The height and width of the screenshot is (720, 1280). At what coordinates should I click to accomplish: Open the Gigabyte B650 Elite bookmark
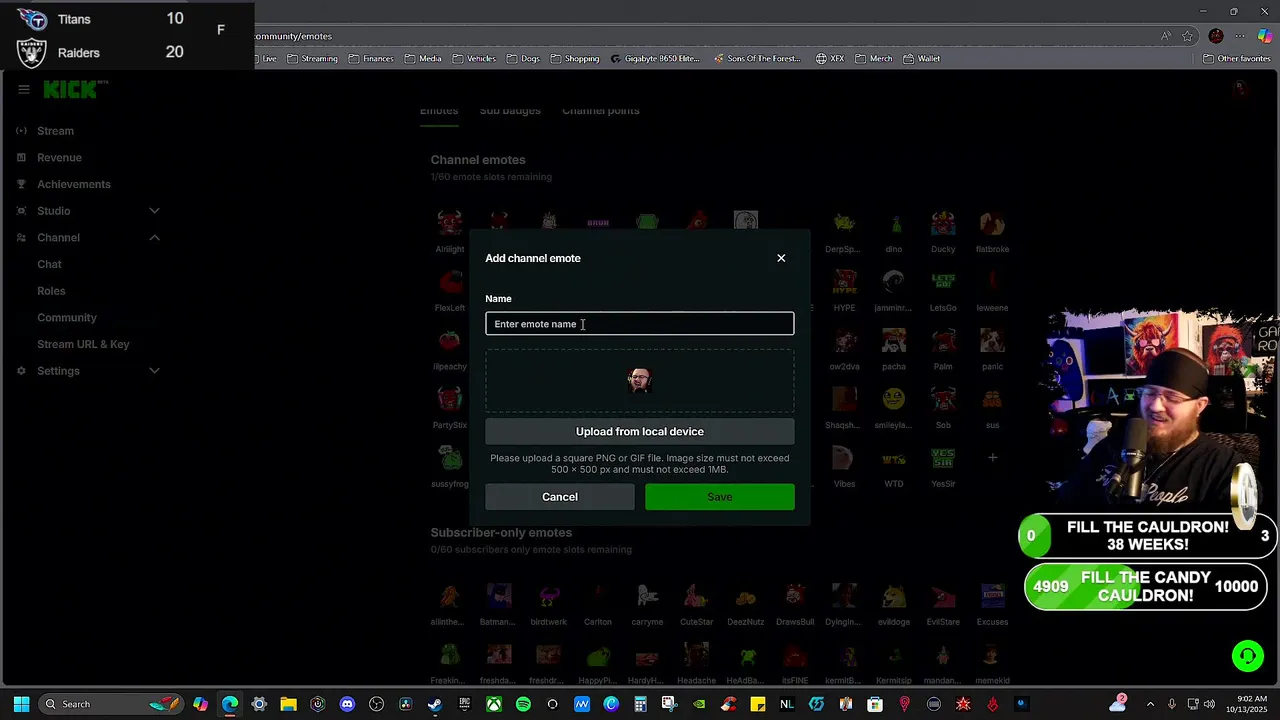coord(655,58)
